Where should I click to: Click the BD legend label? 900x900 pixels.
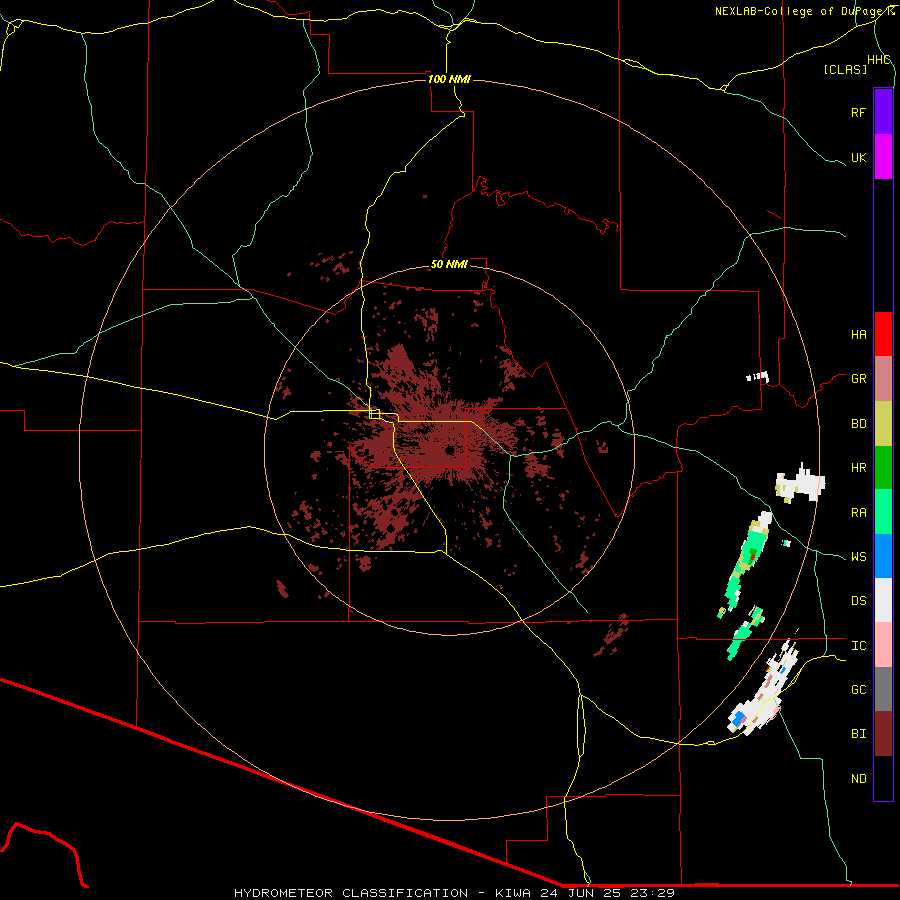[859, 424]
